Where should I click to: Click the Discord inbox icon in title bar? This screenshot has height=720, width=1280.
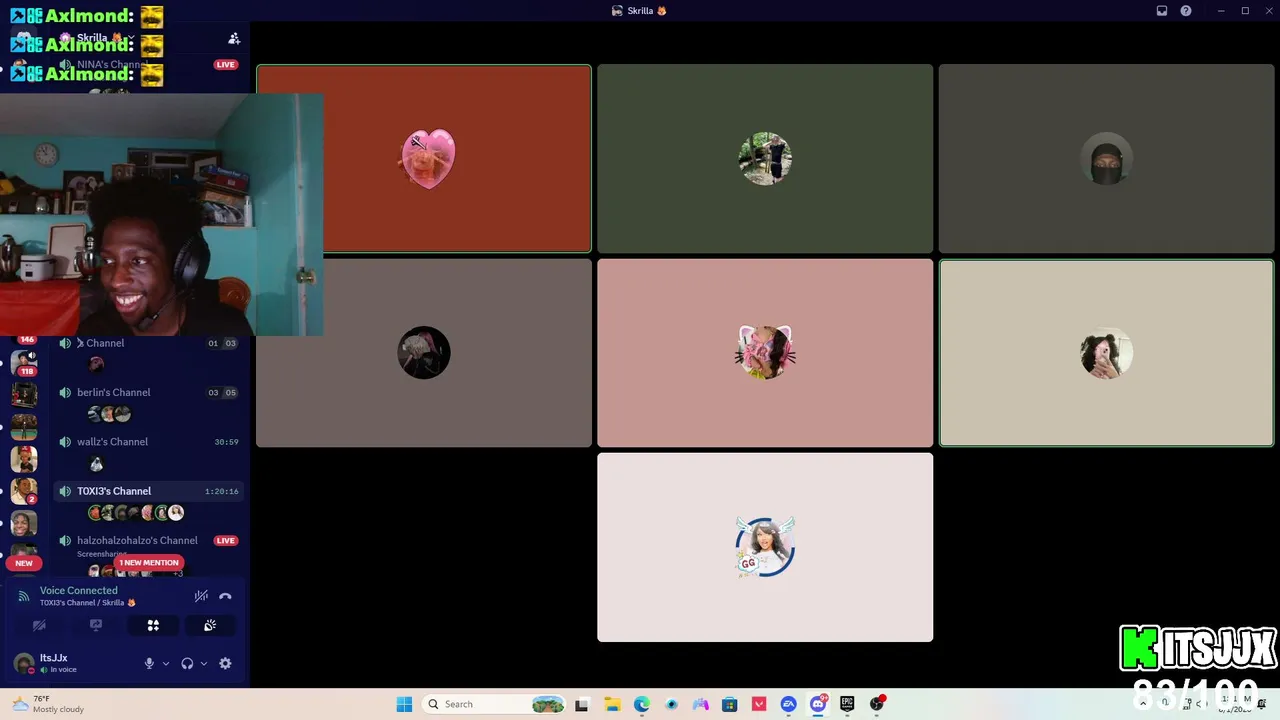pos(1162,11)
